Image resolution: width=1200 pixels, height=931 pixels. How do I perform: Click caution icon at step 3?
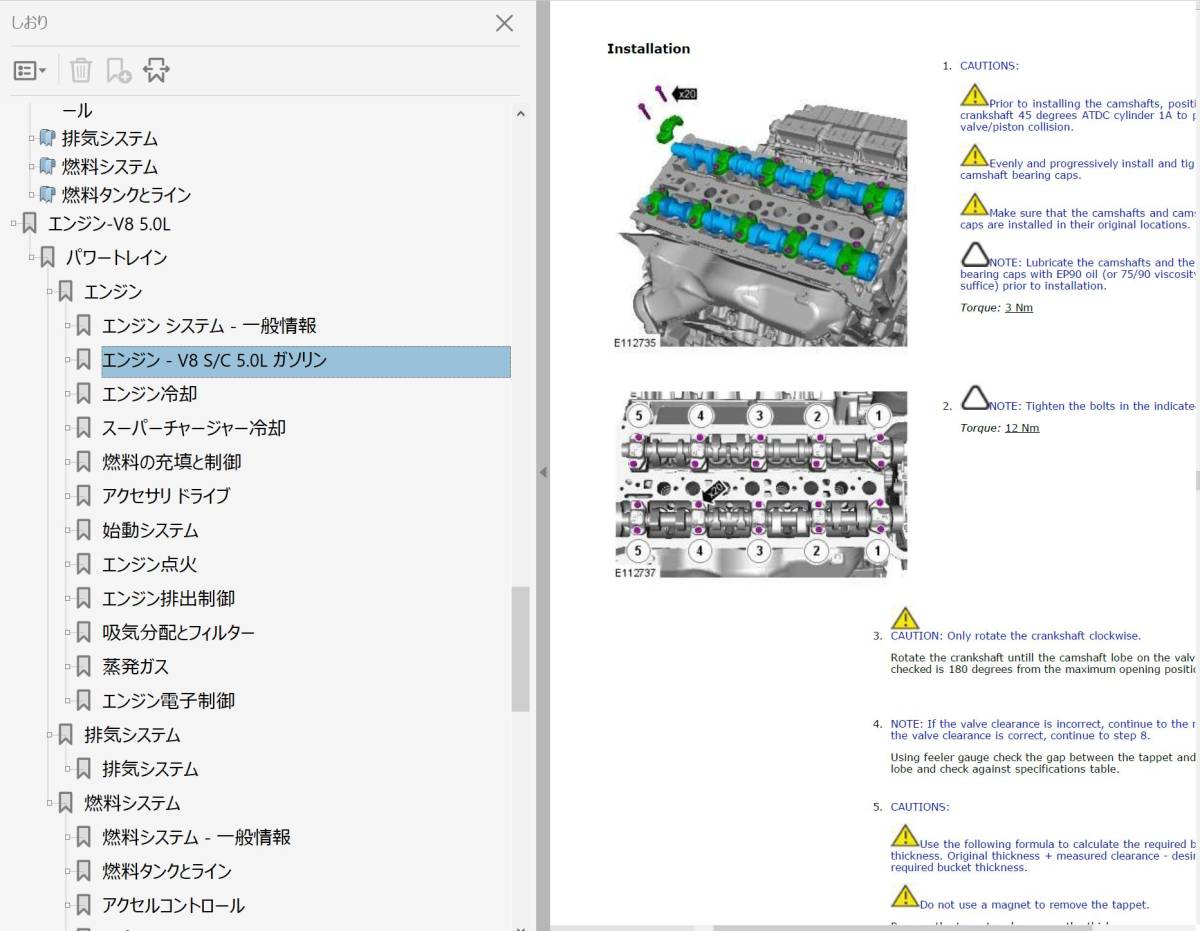point(904,618)
